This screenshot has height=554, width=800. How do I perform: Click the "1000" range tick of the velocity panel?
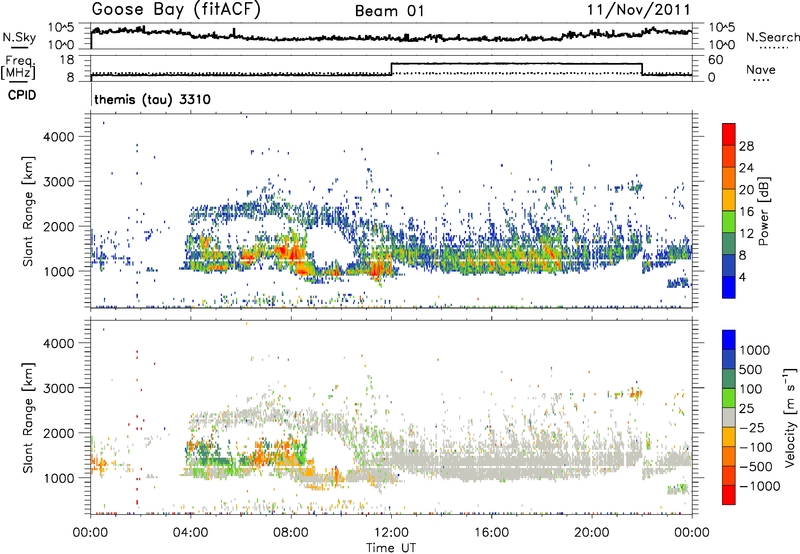tap(59, 478)
